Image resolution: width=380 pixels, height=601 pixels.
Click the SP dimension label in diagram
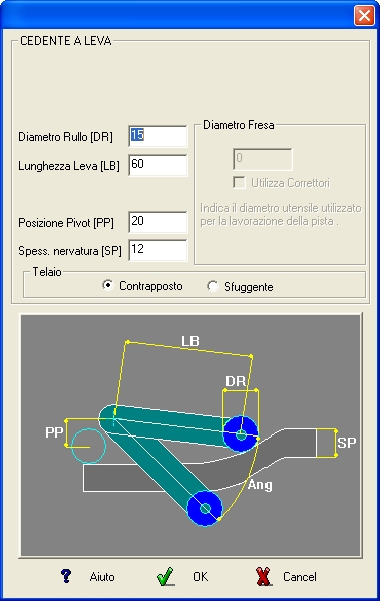347,443
